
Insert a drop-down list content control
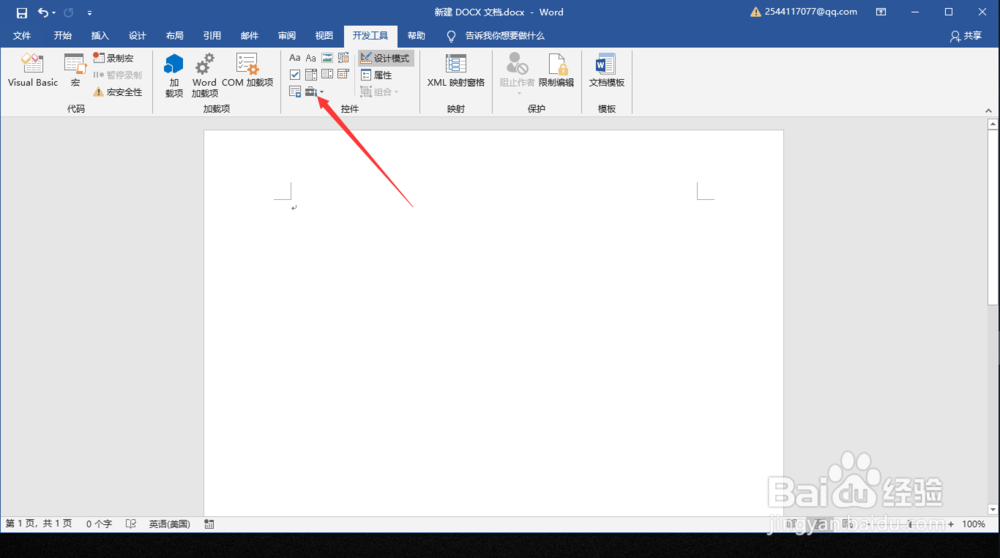tap(327, 75)
